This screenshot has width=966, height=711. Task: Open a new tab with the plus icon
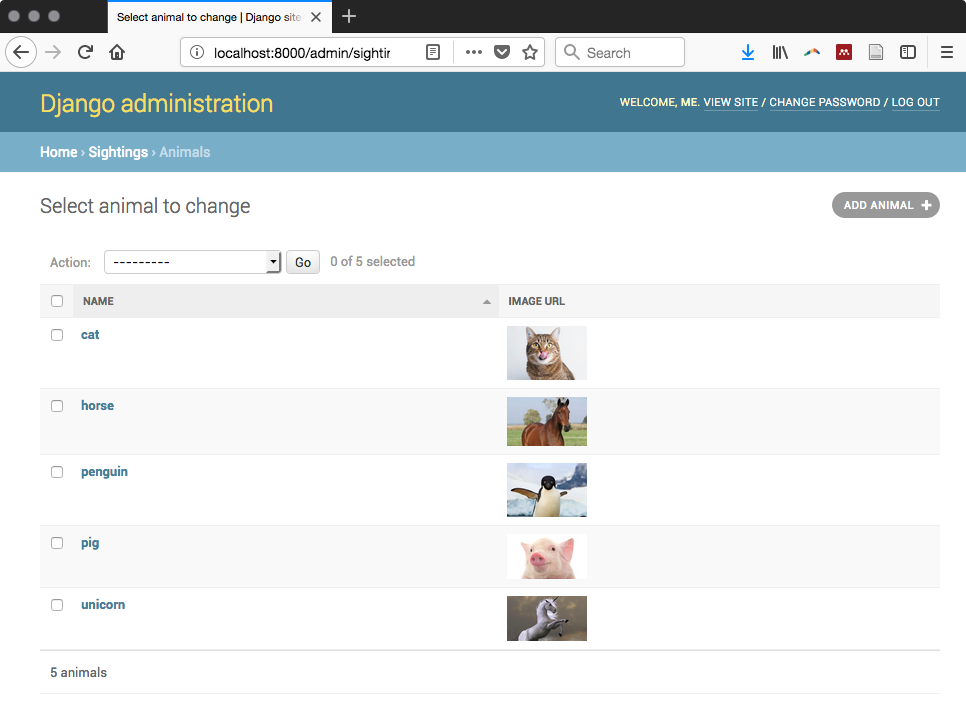click(349, 17)
